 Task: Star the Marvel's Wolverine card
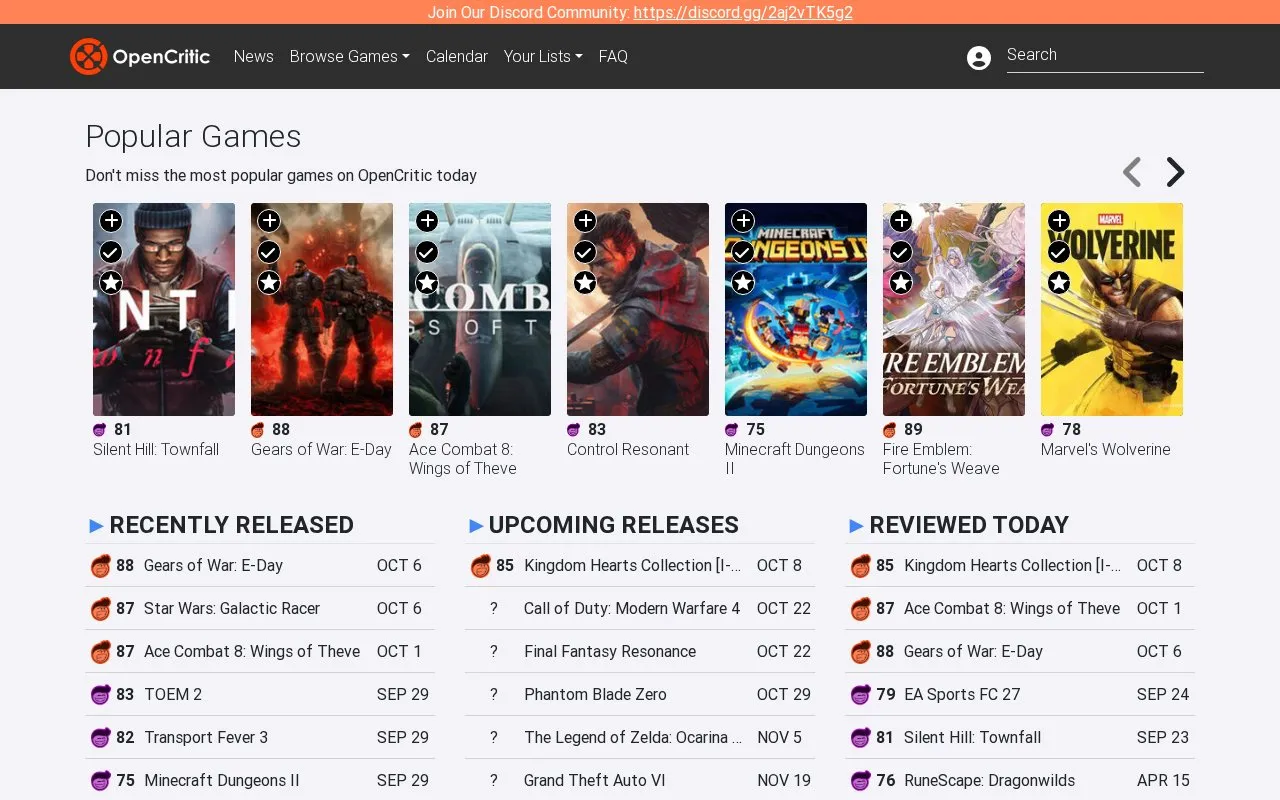point(1059,283)
